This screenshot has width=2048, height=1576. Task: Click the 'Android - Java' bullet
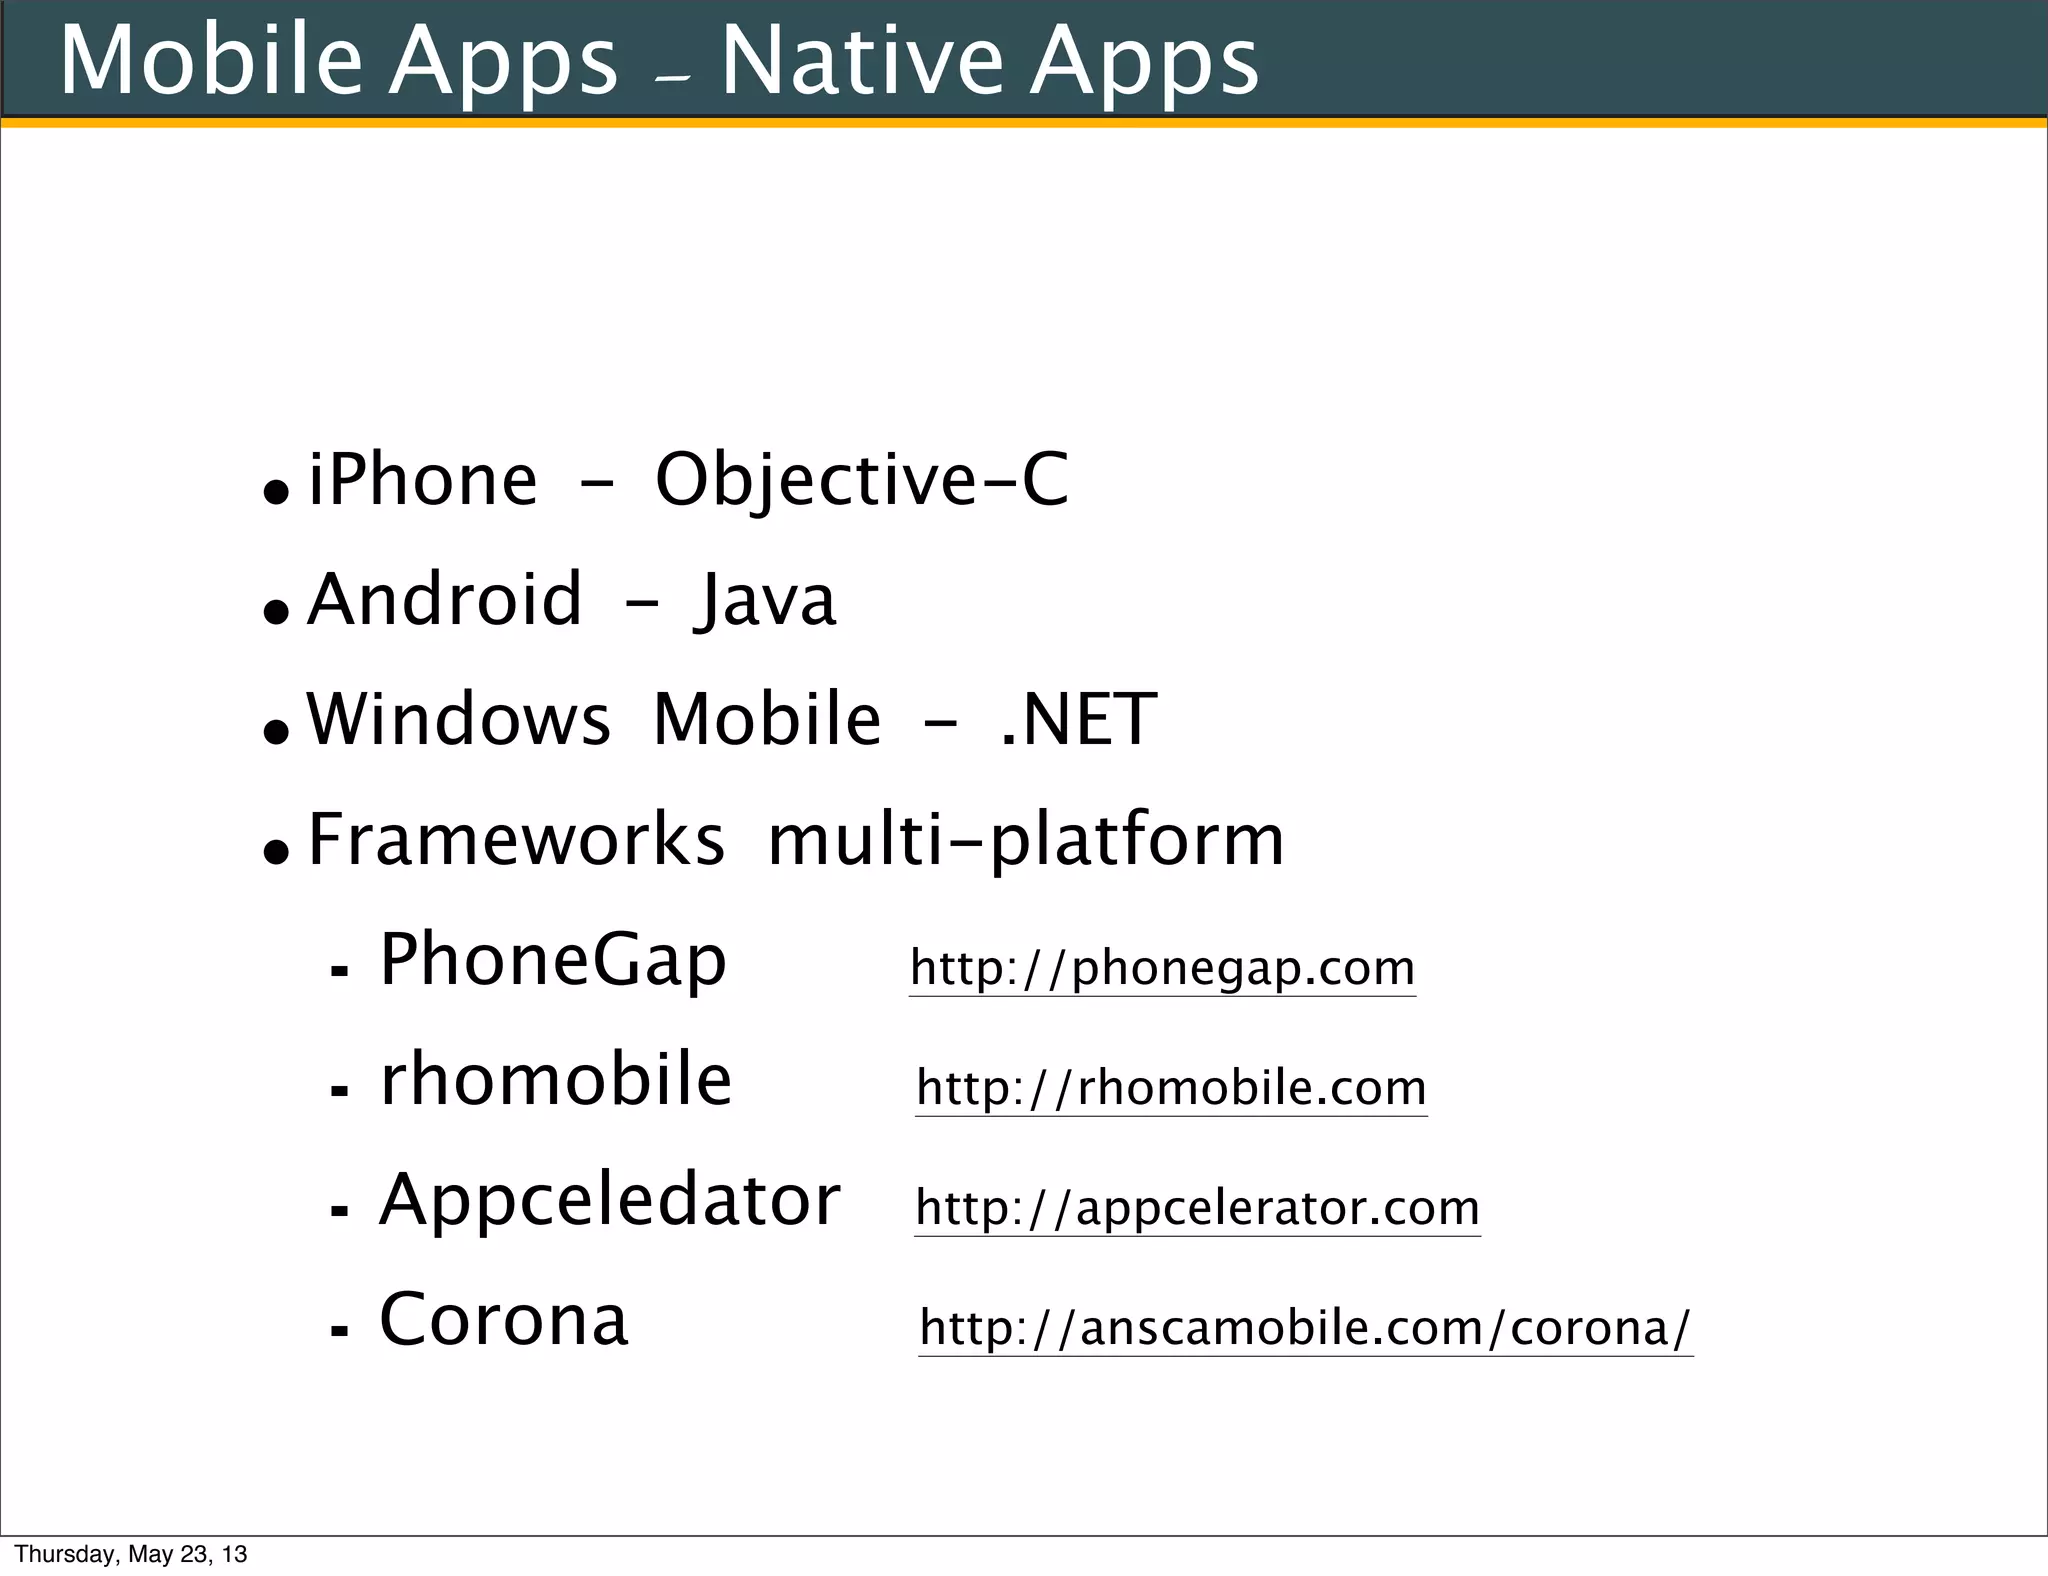coord(571,600)
